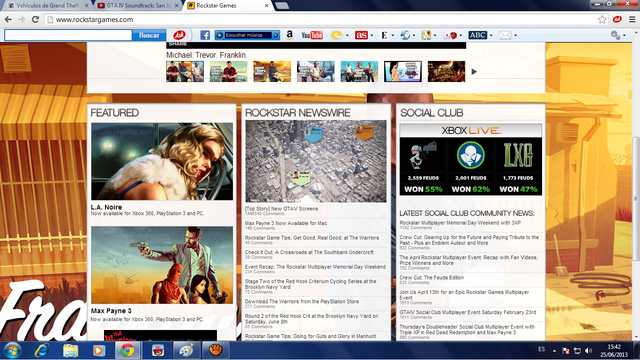Play music with the Escuchar música play button

click(x=220, y=35)
